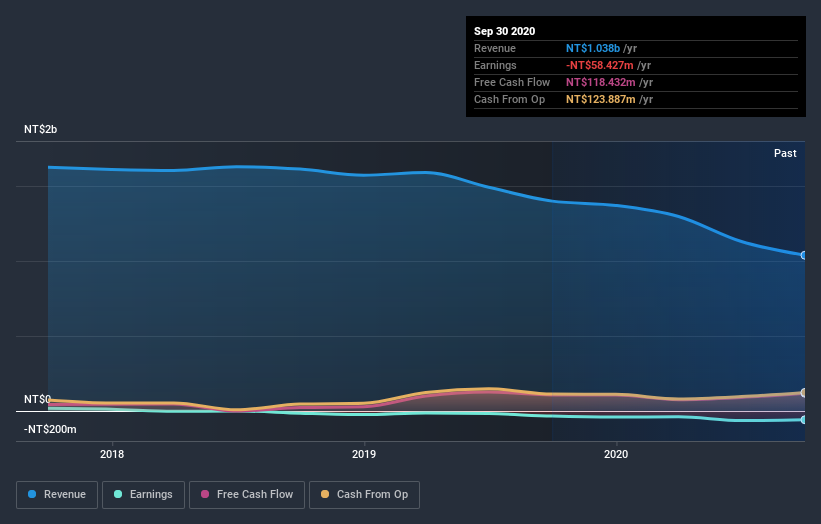Click the Sep 30 2020 tooltip date
The height and width of the screenshot is (524, 821).
(x=504, y=31)
